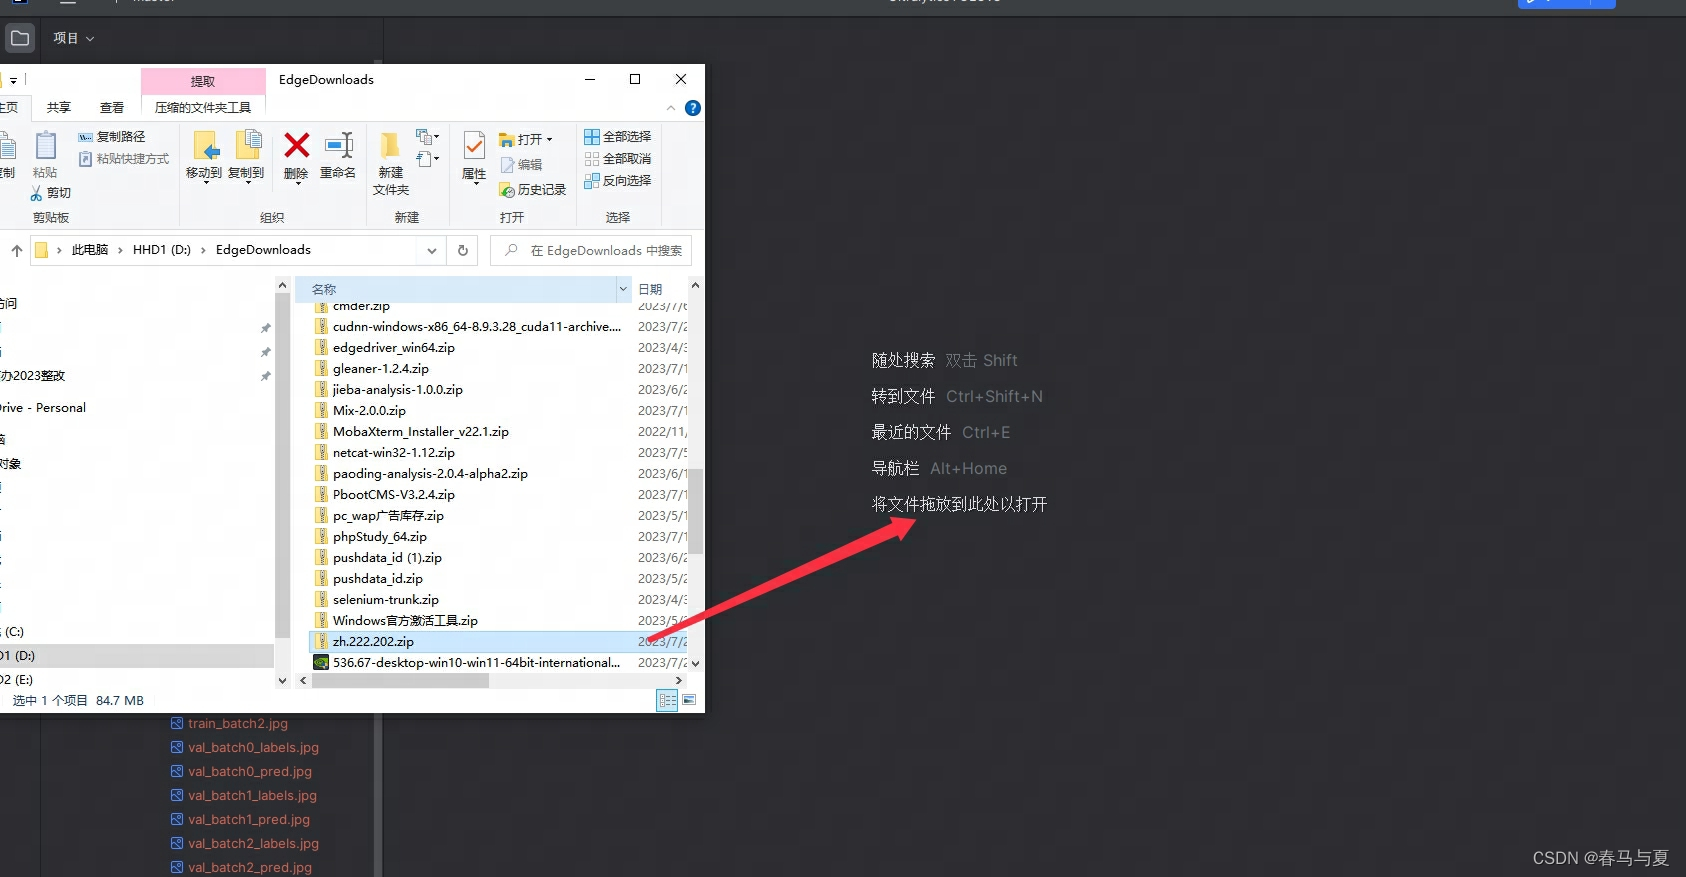Screen dimensions: 1686x877
Task: Select the file PbootCMS-V3.2.4.zip
Action: 394,495
